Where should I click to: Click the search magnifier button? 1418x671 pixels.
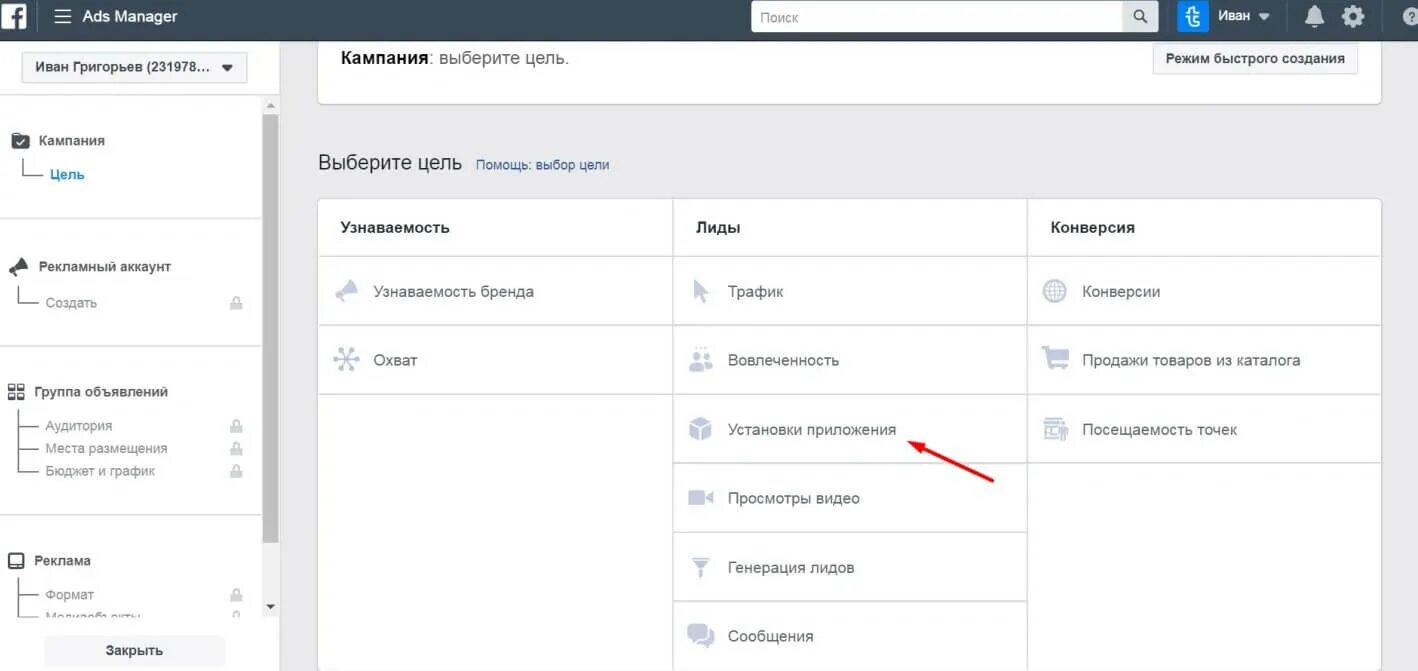(x=1140, y=17)
